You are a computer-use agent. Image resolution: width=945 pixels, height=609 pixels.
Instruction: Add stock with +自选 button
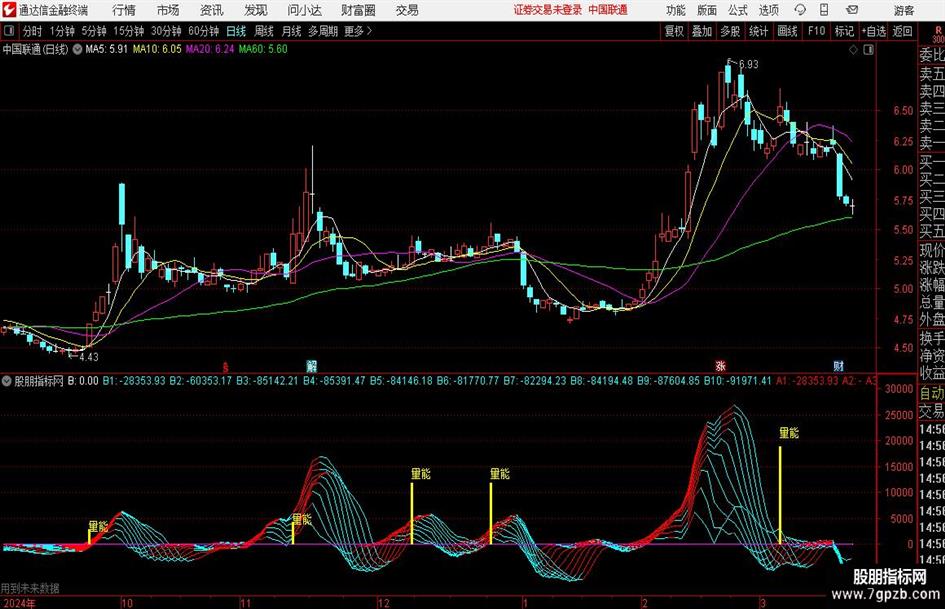874,31
